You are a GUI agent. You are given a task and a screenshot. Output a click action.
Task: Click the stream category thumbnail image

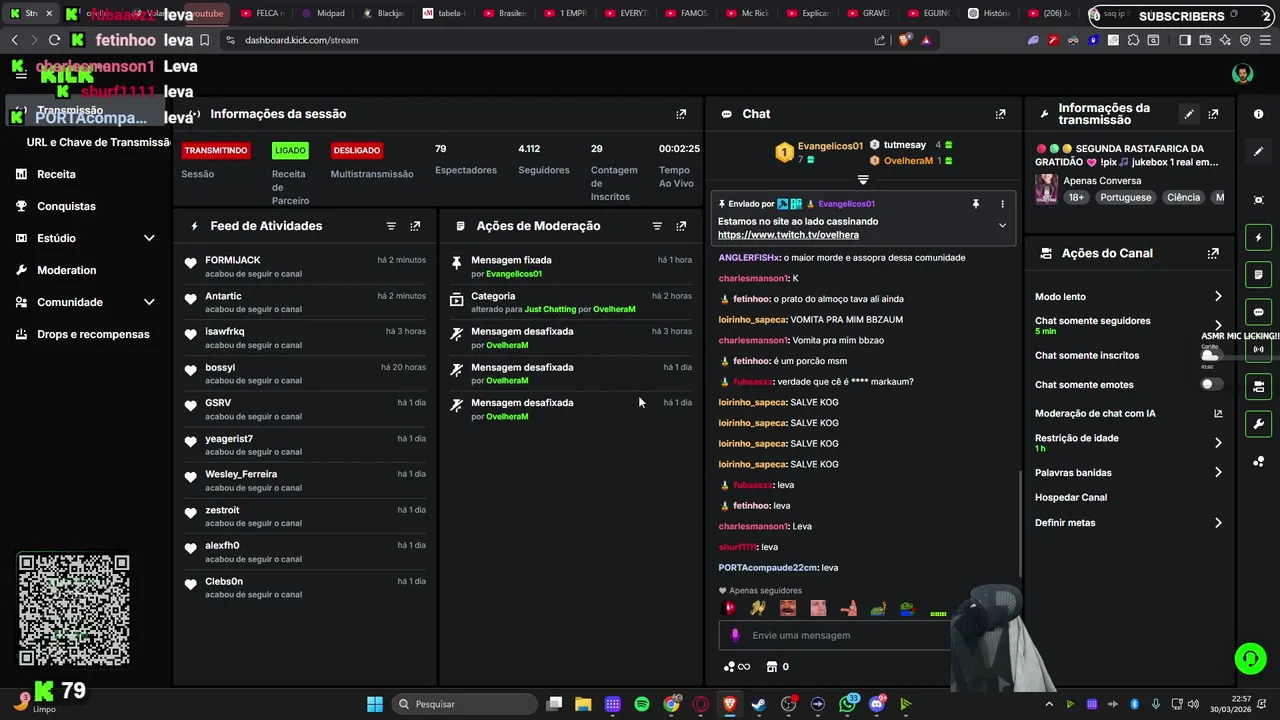[1046, 189]
